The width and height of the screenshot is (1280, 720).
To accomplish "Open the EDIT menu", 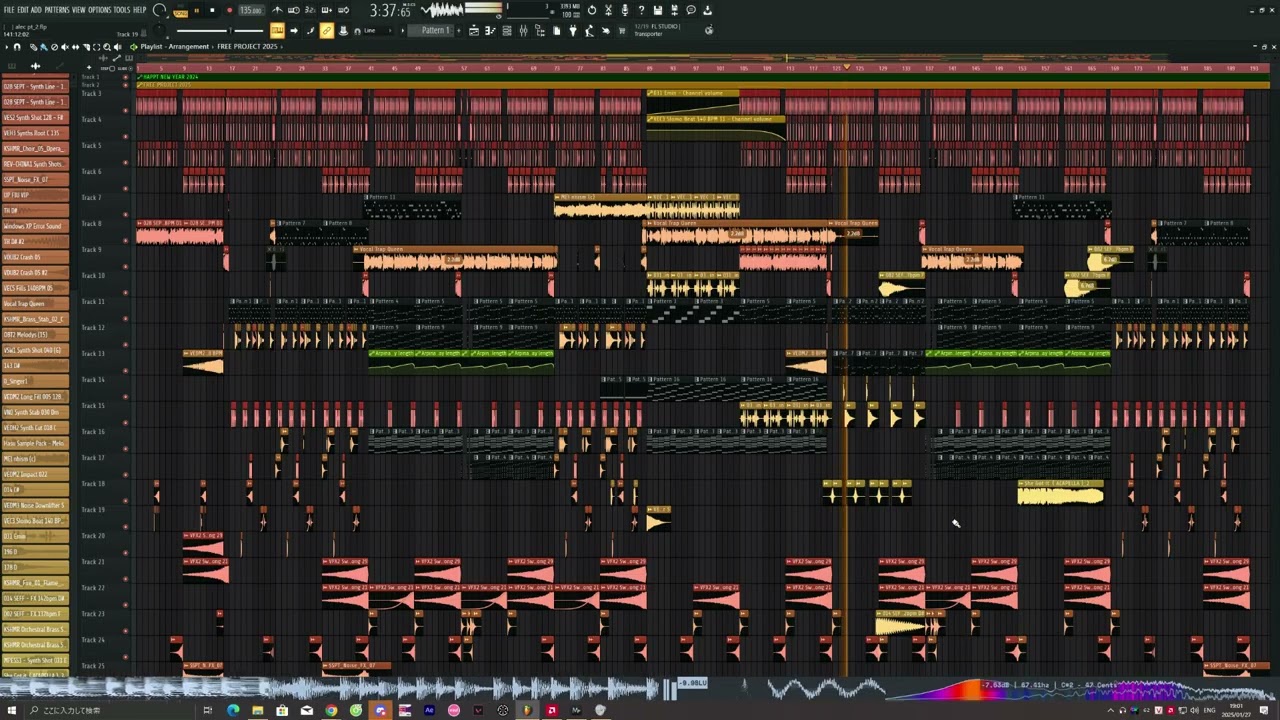I will click(23, 10).
